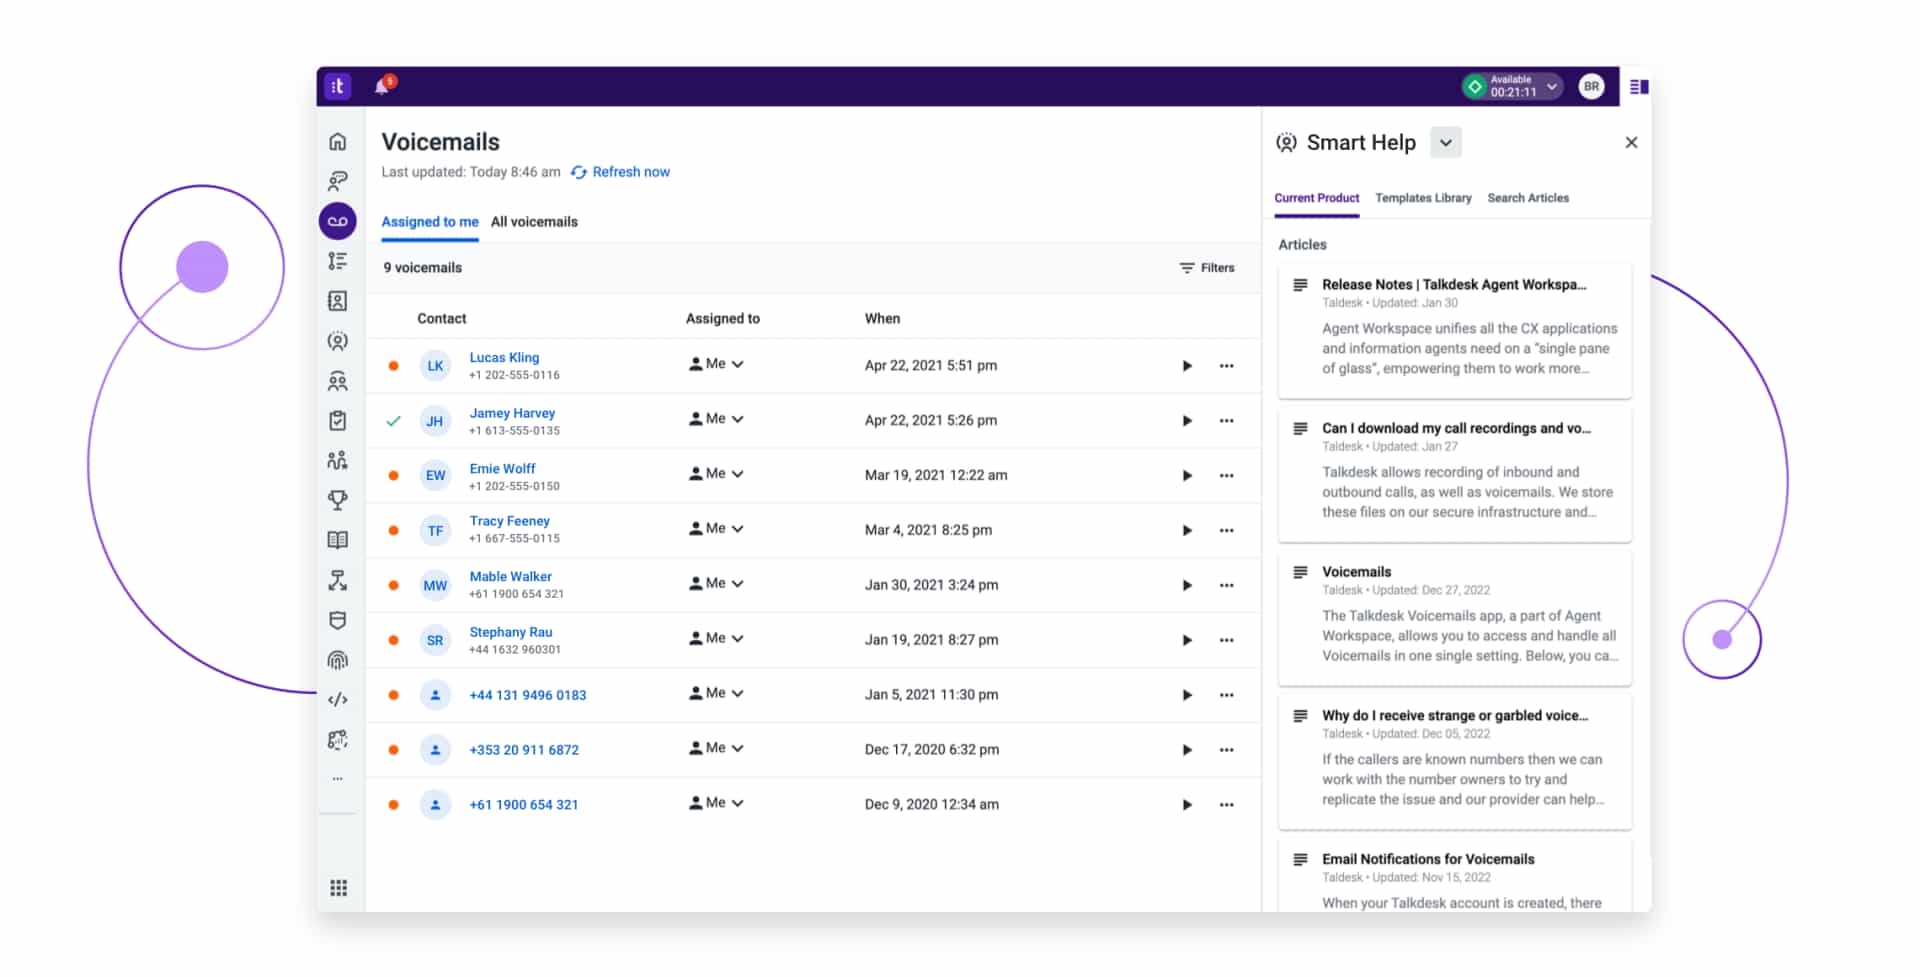Open the Smart Help dropdown arrow
The width and height of the screenshot is (1920, 977).
pyautogui.click(x=1445, y=142)
